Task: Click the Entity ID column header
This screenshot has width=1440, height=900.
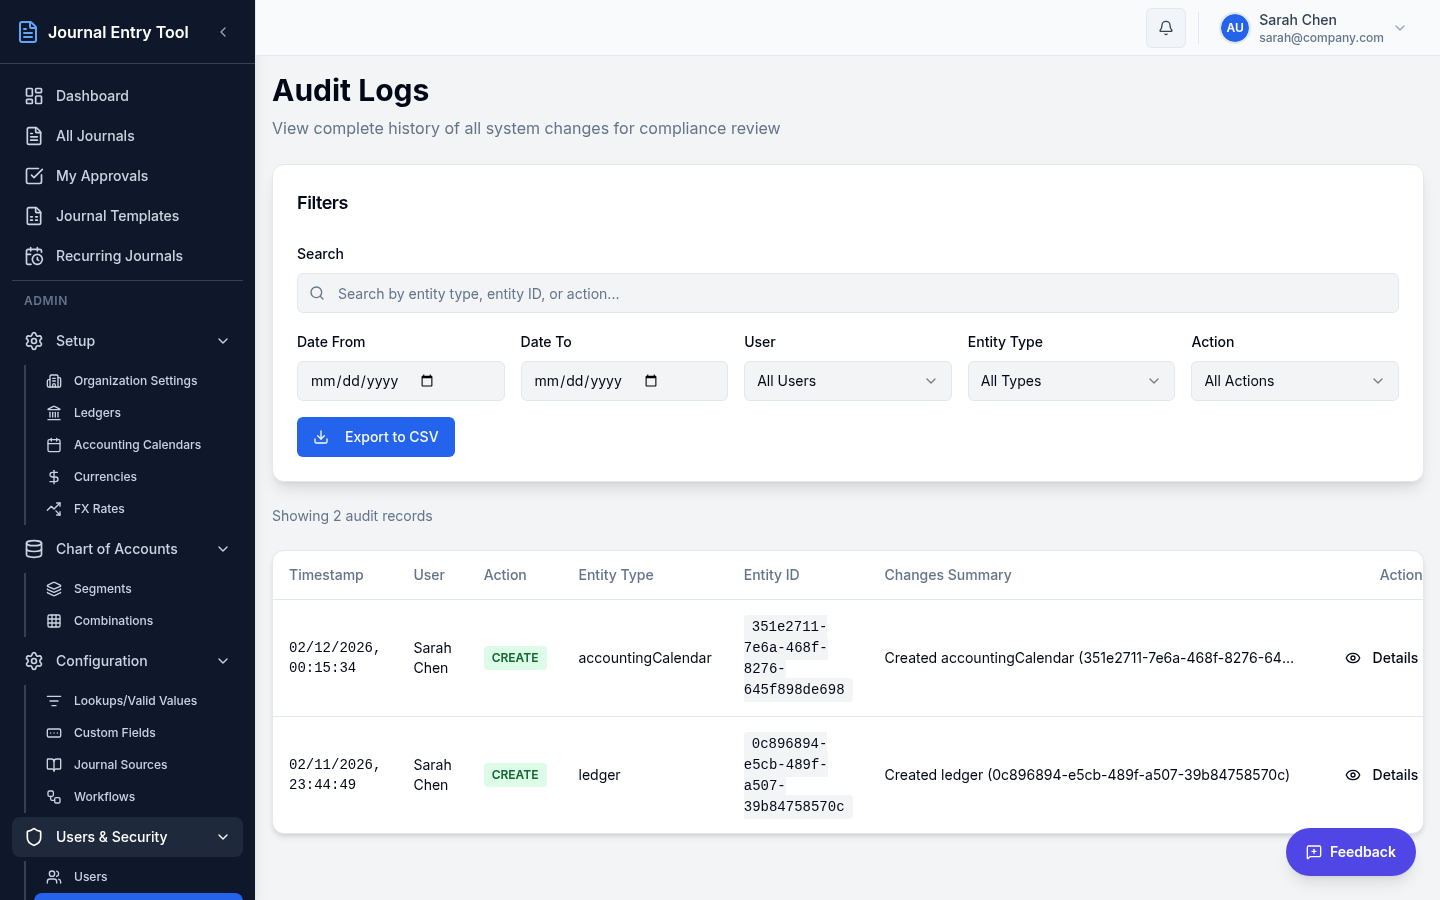Action: click(771, 575)
